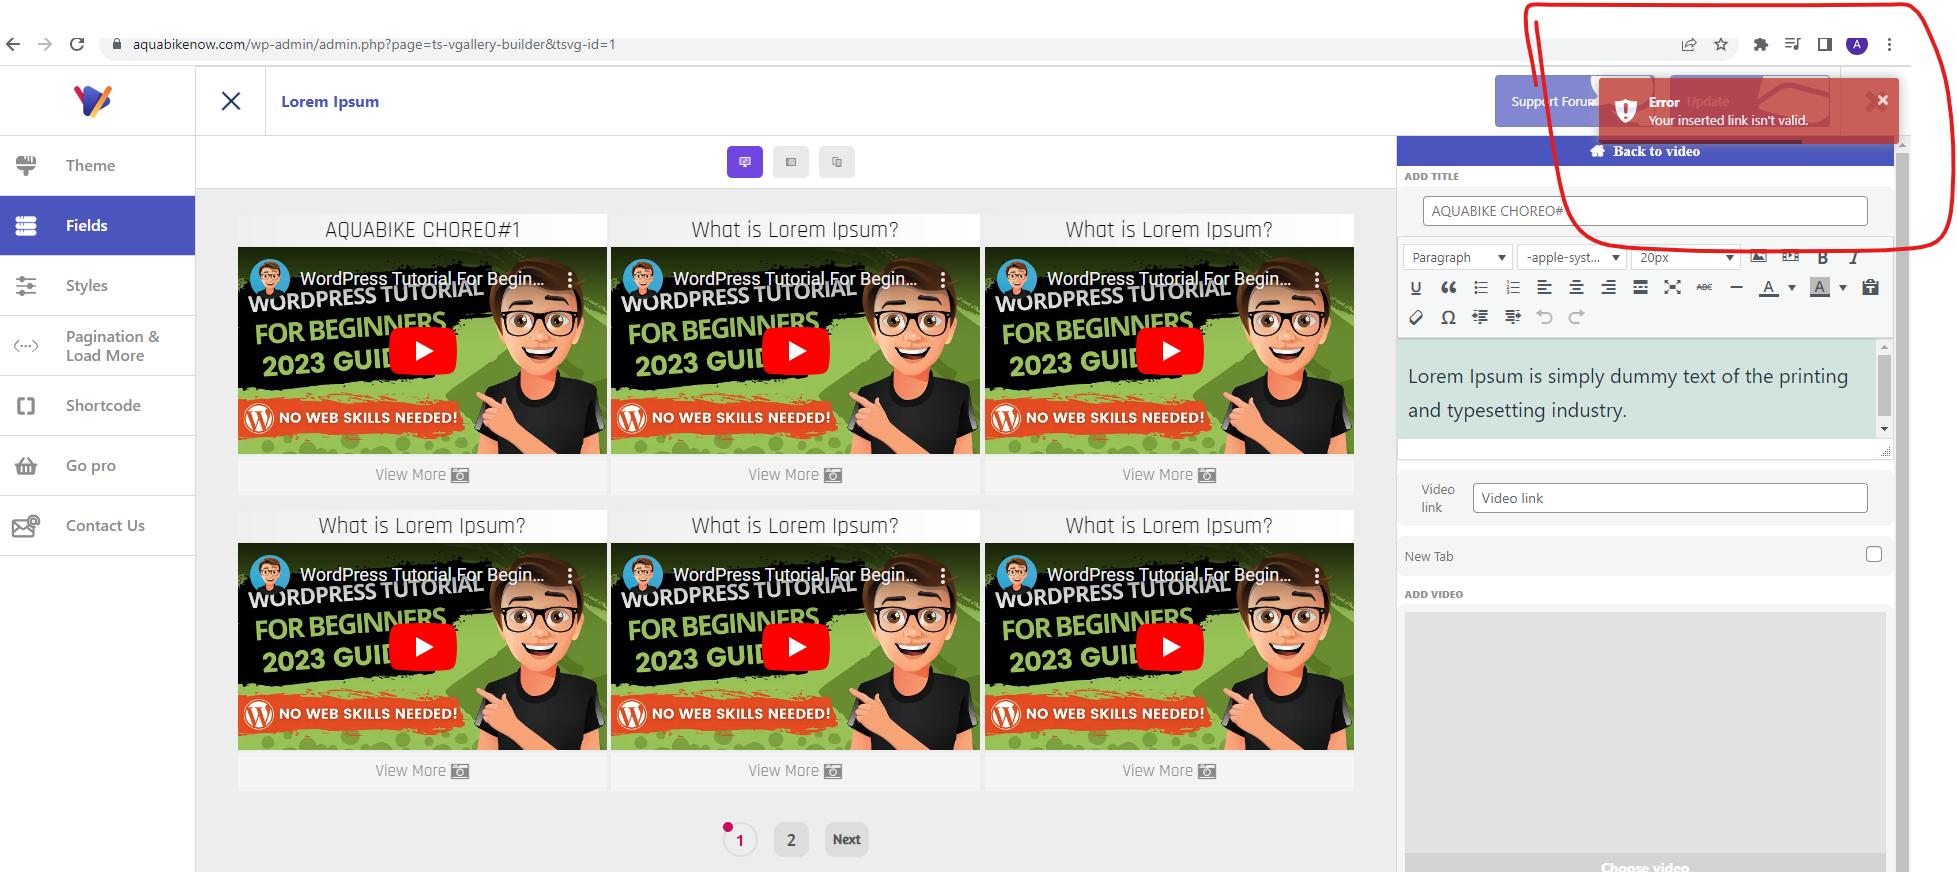Open the Paragraph format dropdown

click(x=1458, y=257)
